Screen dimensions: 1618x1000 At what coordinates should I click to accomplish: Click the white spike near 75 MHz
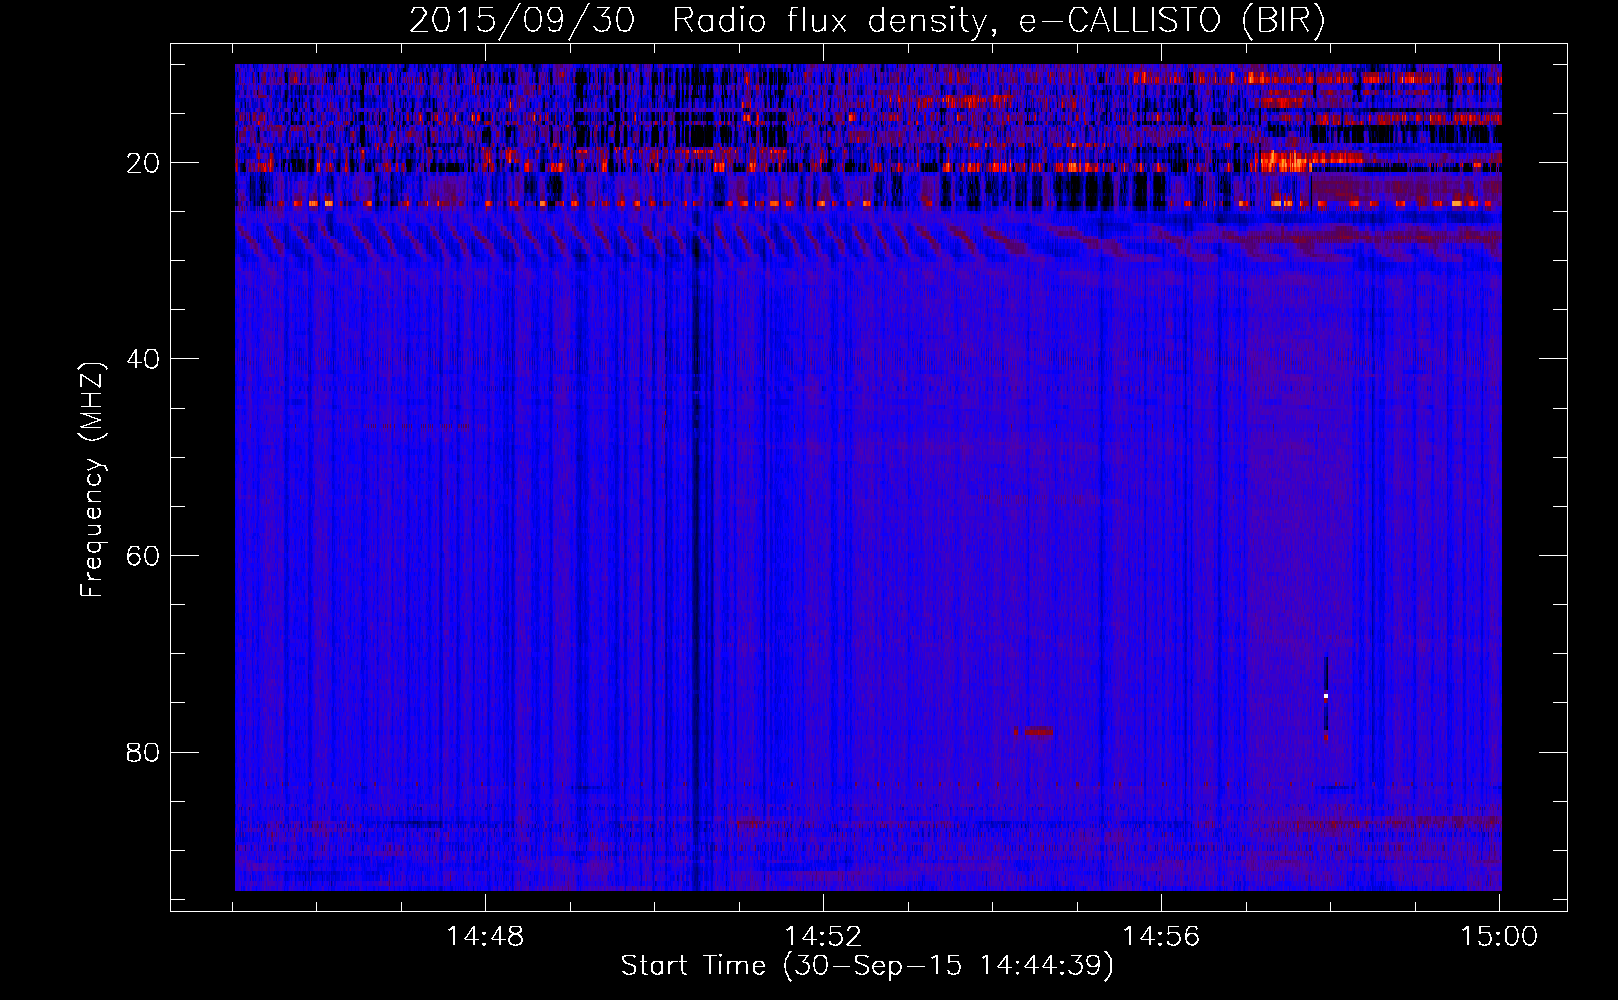click(1326, 696)
